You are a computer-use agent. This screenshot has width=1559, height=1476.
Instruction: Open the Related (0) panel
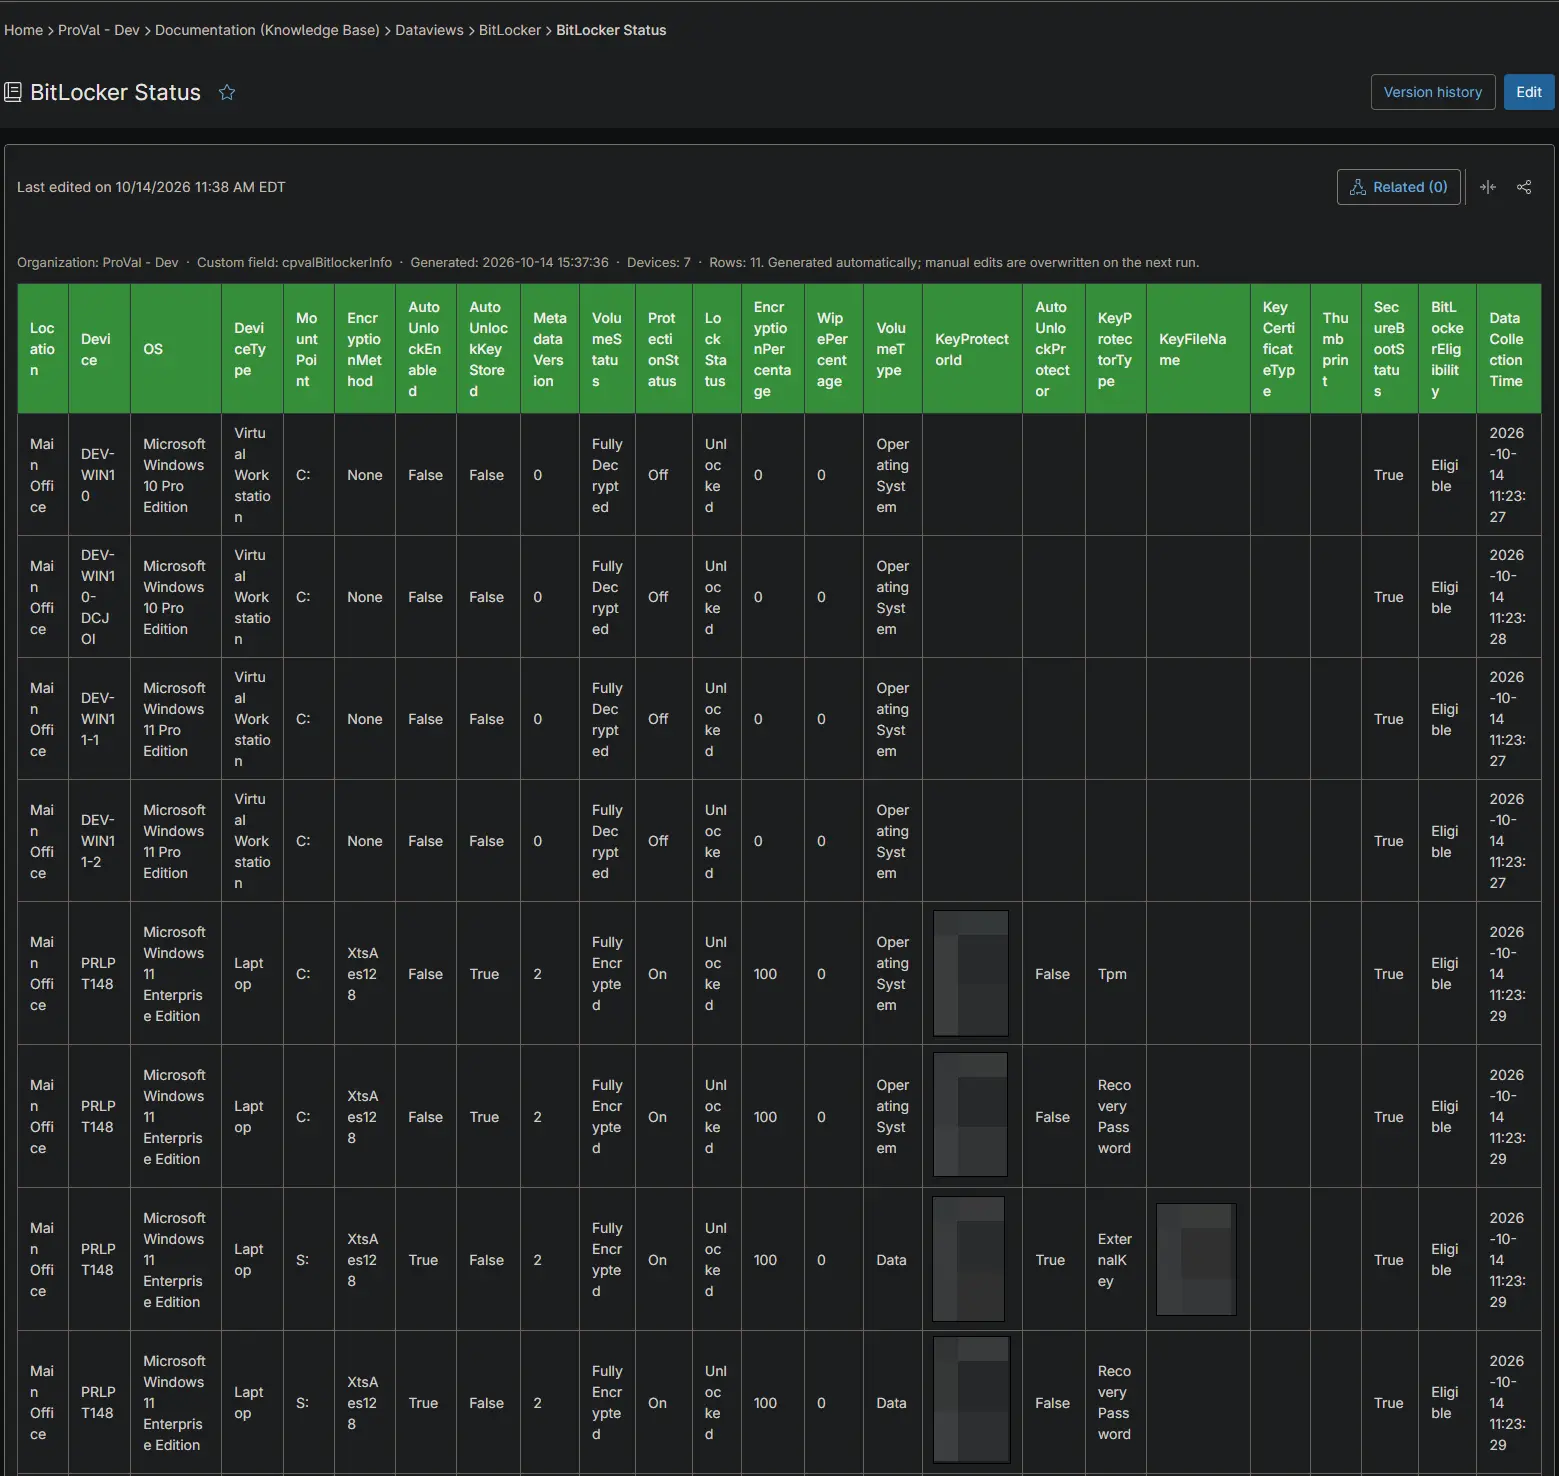[x=1399, y=187]
